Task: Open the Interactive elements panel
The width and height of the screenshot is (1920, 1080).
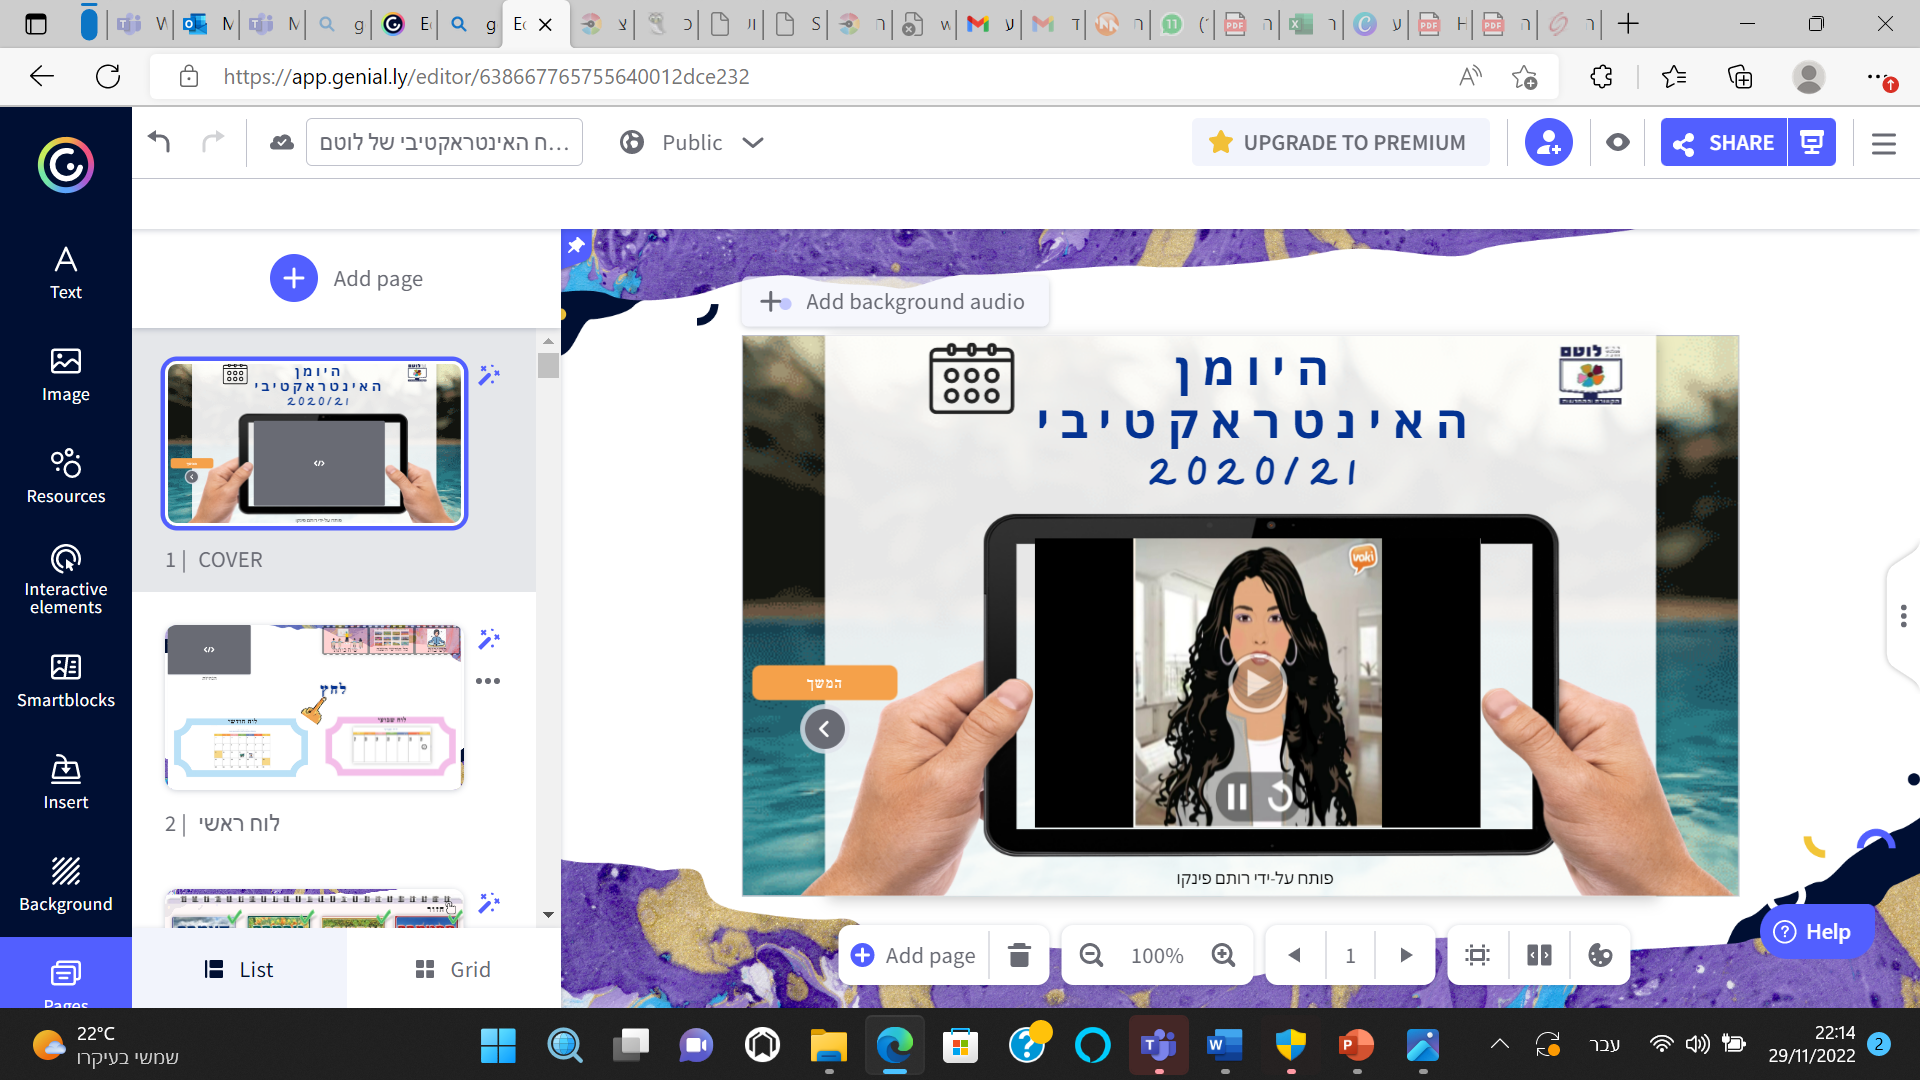Action: (x=66, y=579)
